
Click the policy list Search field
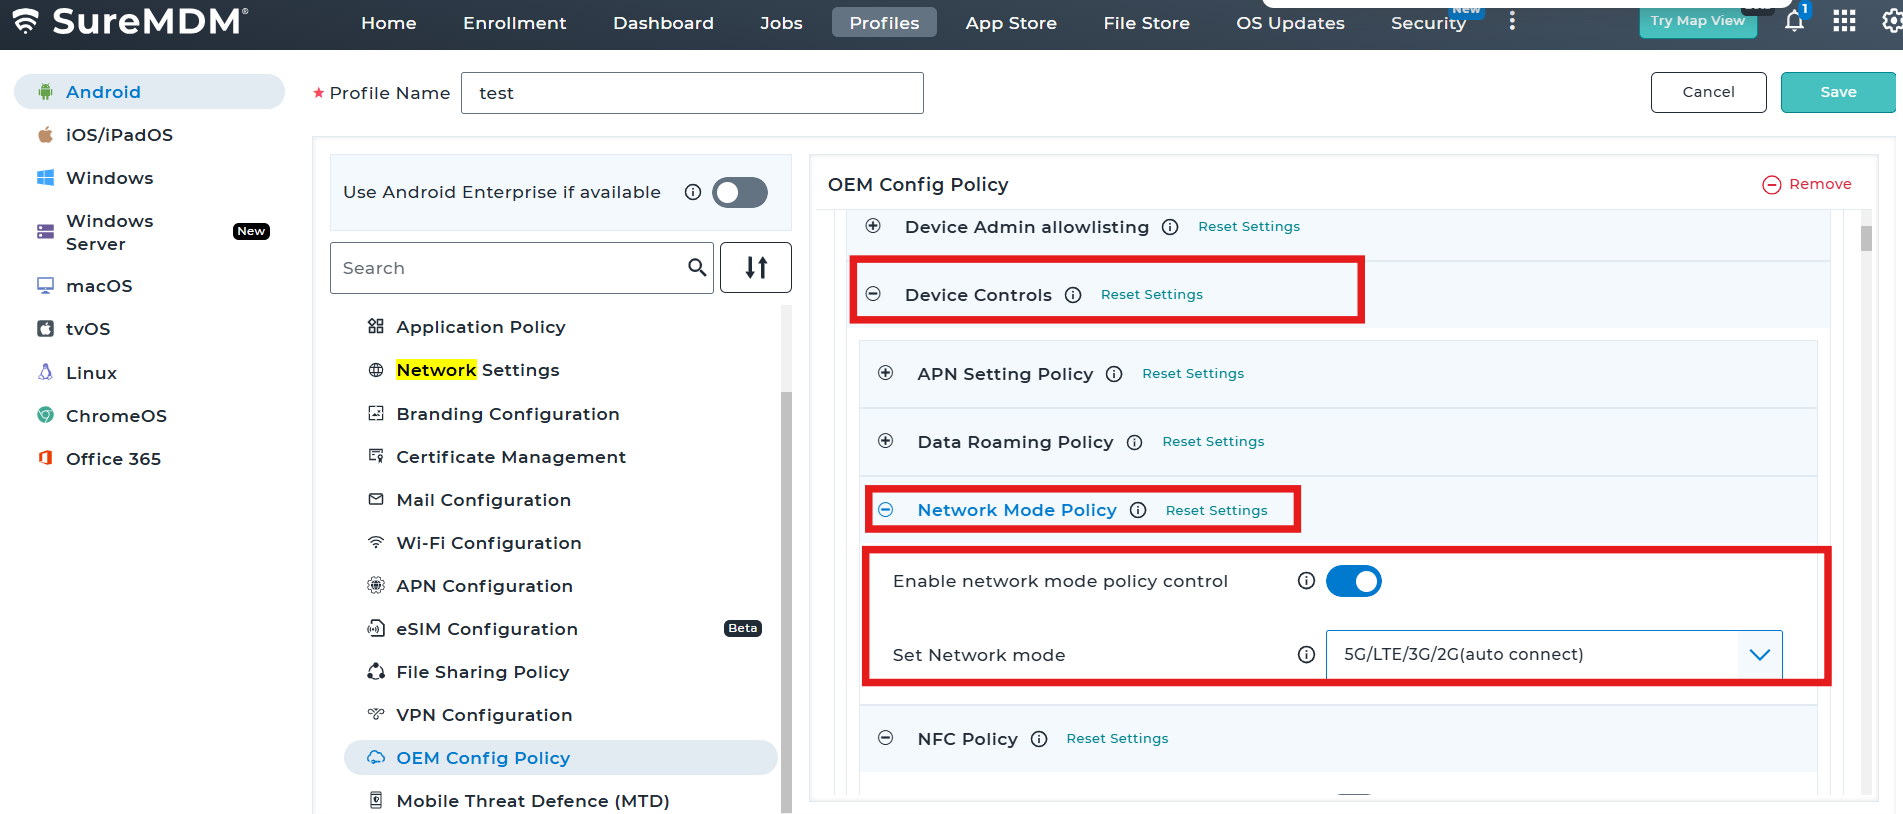click(x=522, y=268)
